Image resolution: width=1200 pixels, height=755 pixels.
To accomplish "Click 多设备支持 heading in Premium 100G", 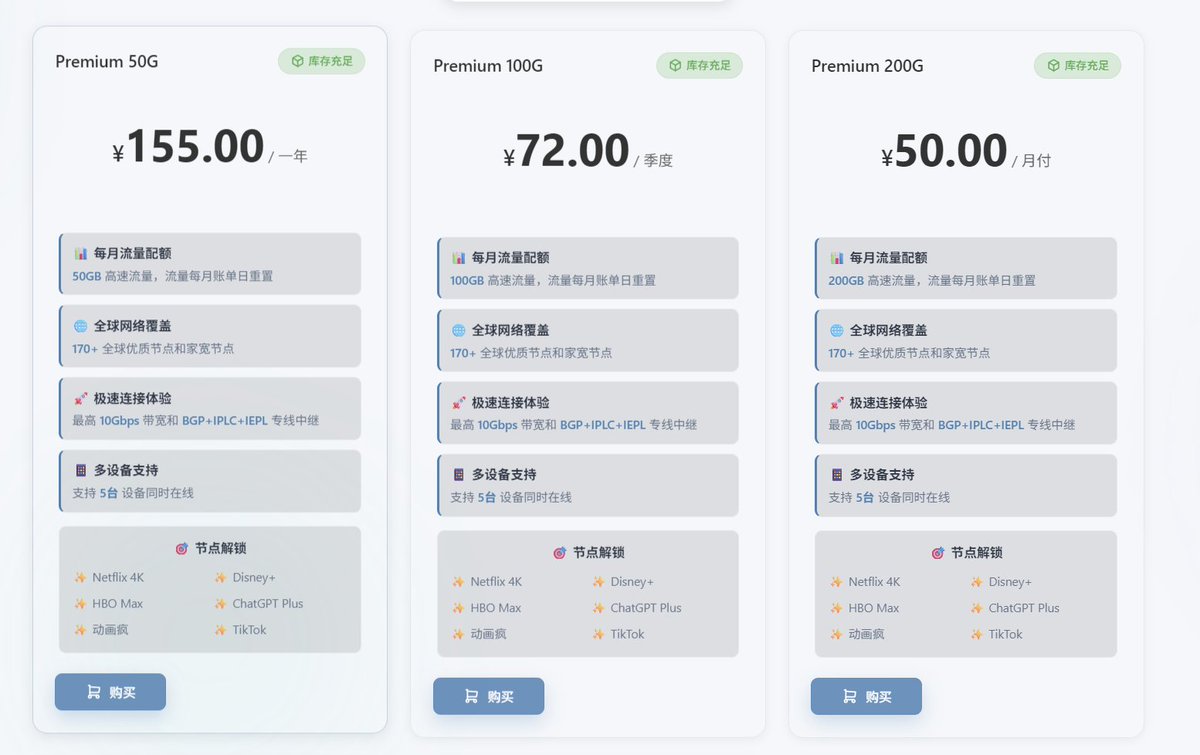I will (x=504, y=474).
